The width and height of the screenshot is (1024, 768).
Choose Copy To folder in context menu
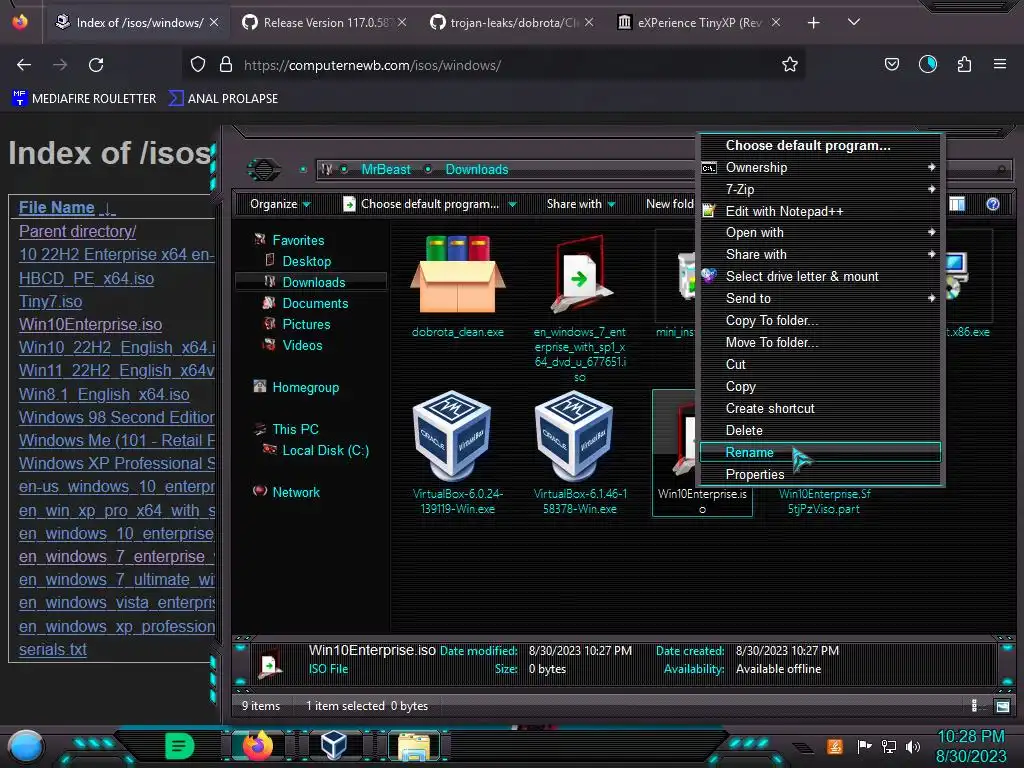pyautogui.click(x=820, y=321)
